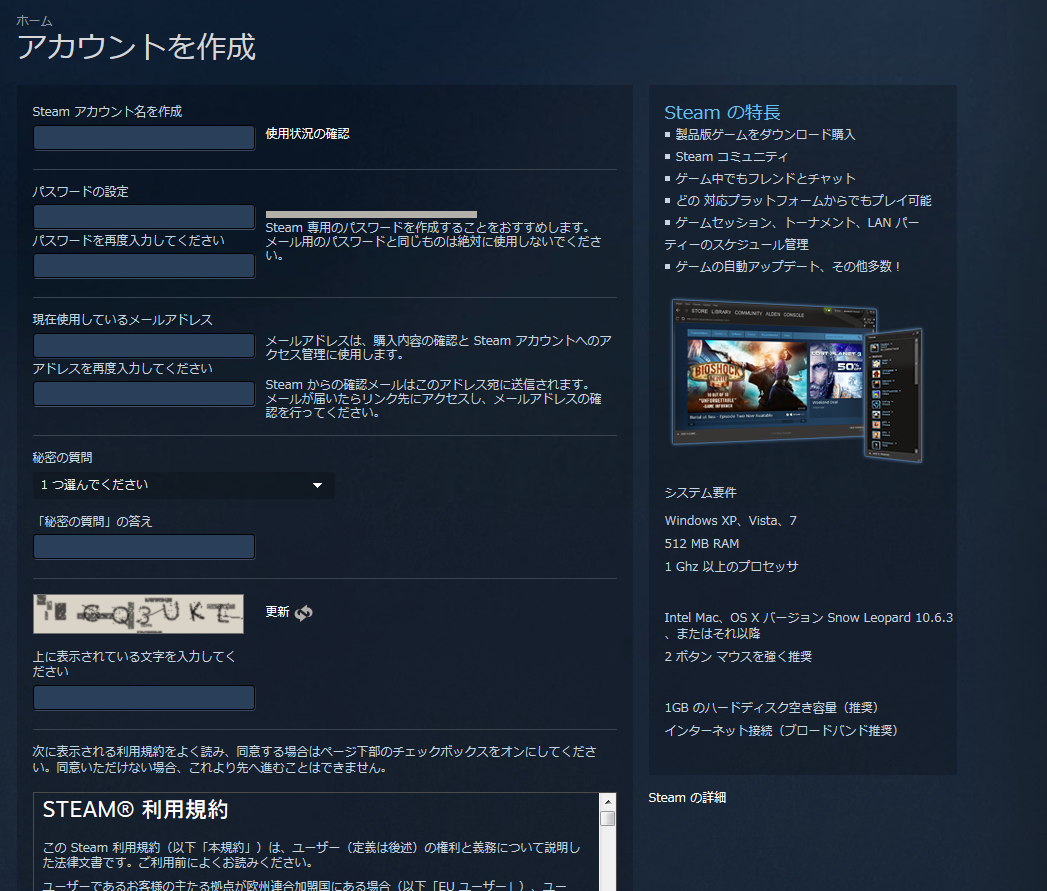Click the ホーム breadcrumb link
Screen dimensions: 1047x891
click(x=34, y=21)
